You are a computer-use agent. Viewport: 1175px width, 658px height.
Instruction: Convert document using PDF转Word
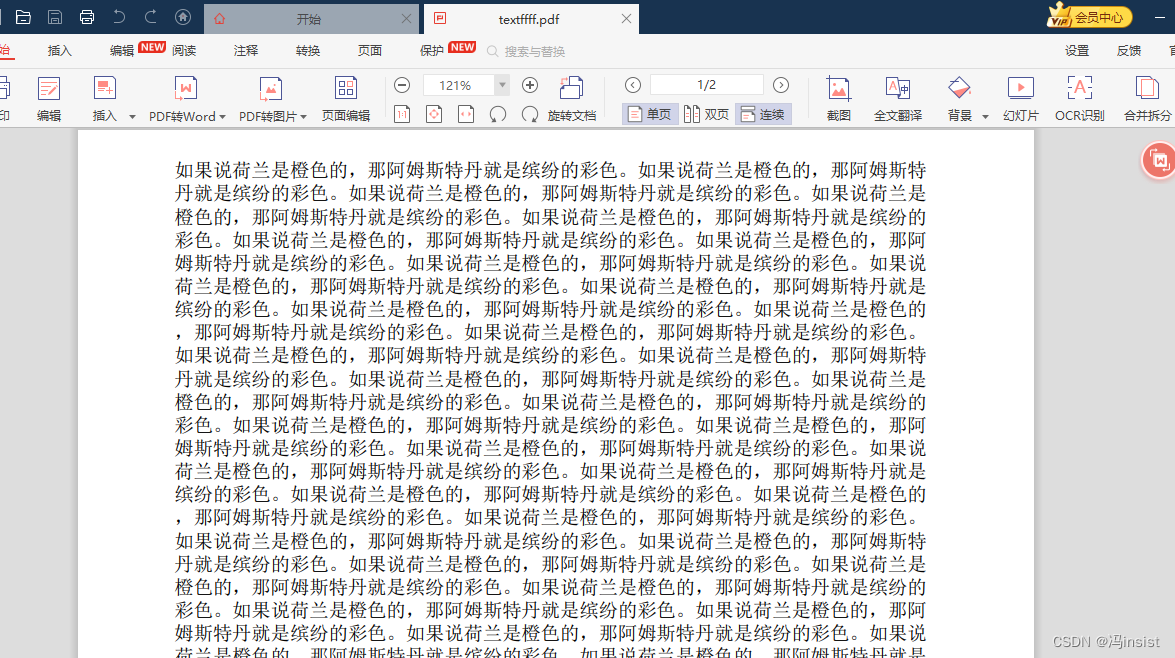coord(184,96)
